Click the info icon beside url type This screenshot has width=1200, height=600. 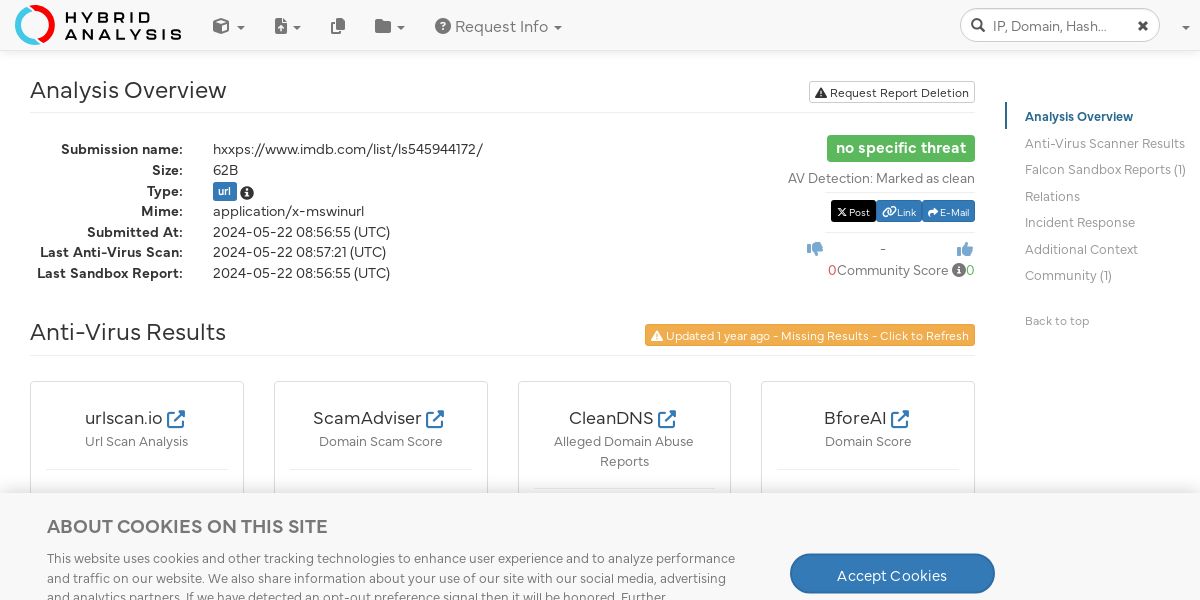247,193
